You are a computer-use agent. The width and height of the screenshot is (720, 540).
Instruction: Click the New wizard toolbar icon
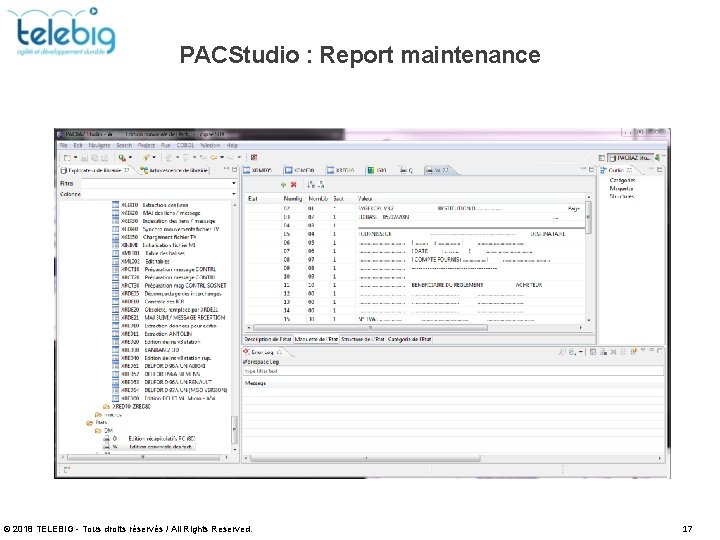67,158
